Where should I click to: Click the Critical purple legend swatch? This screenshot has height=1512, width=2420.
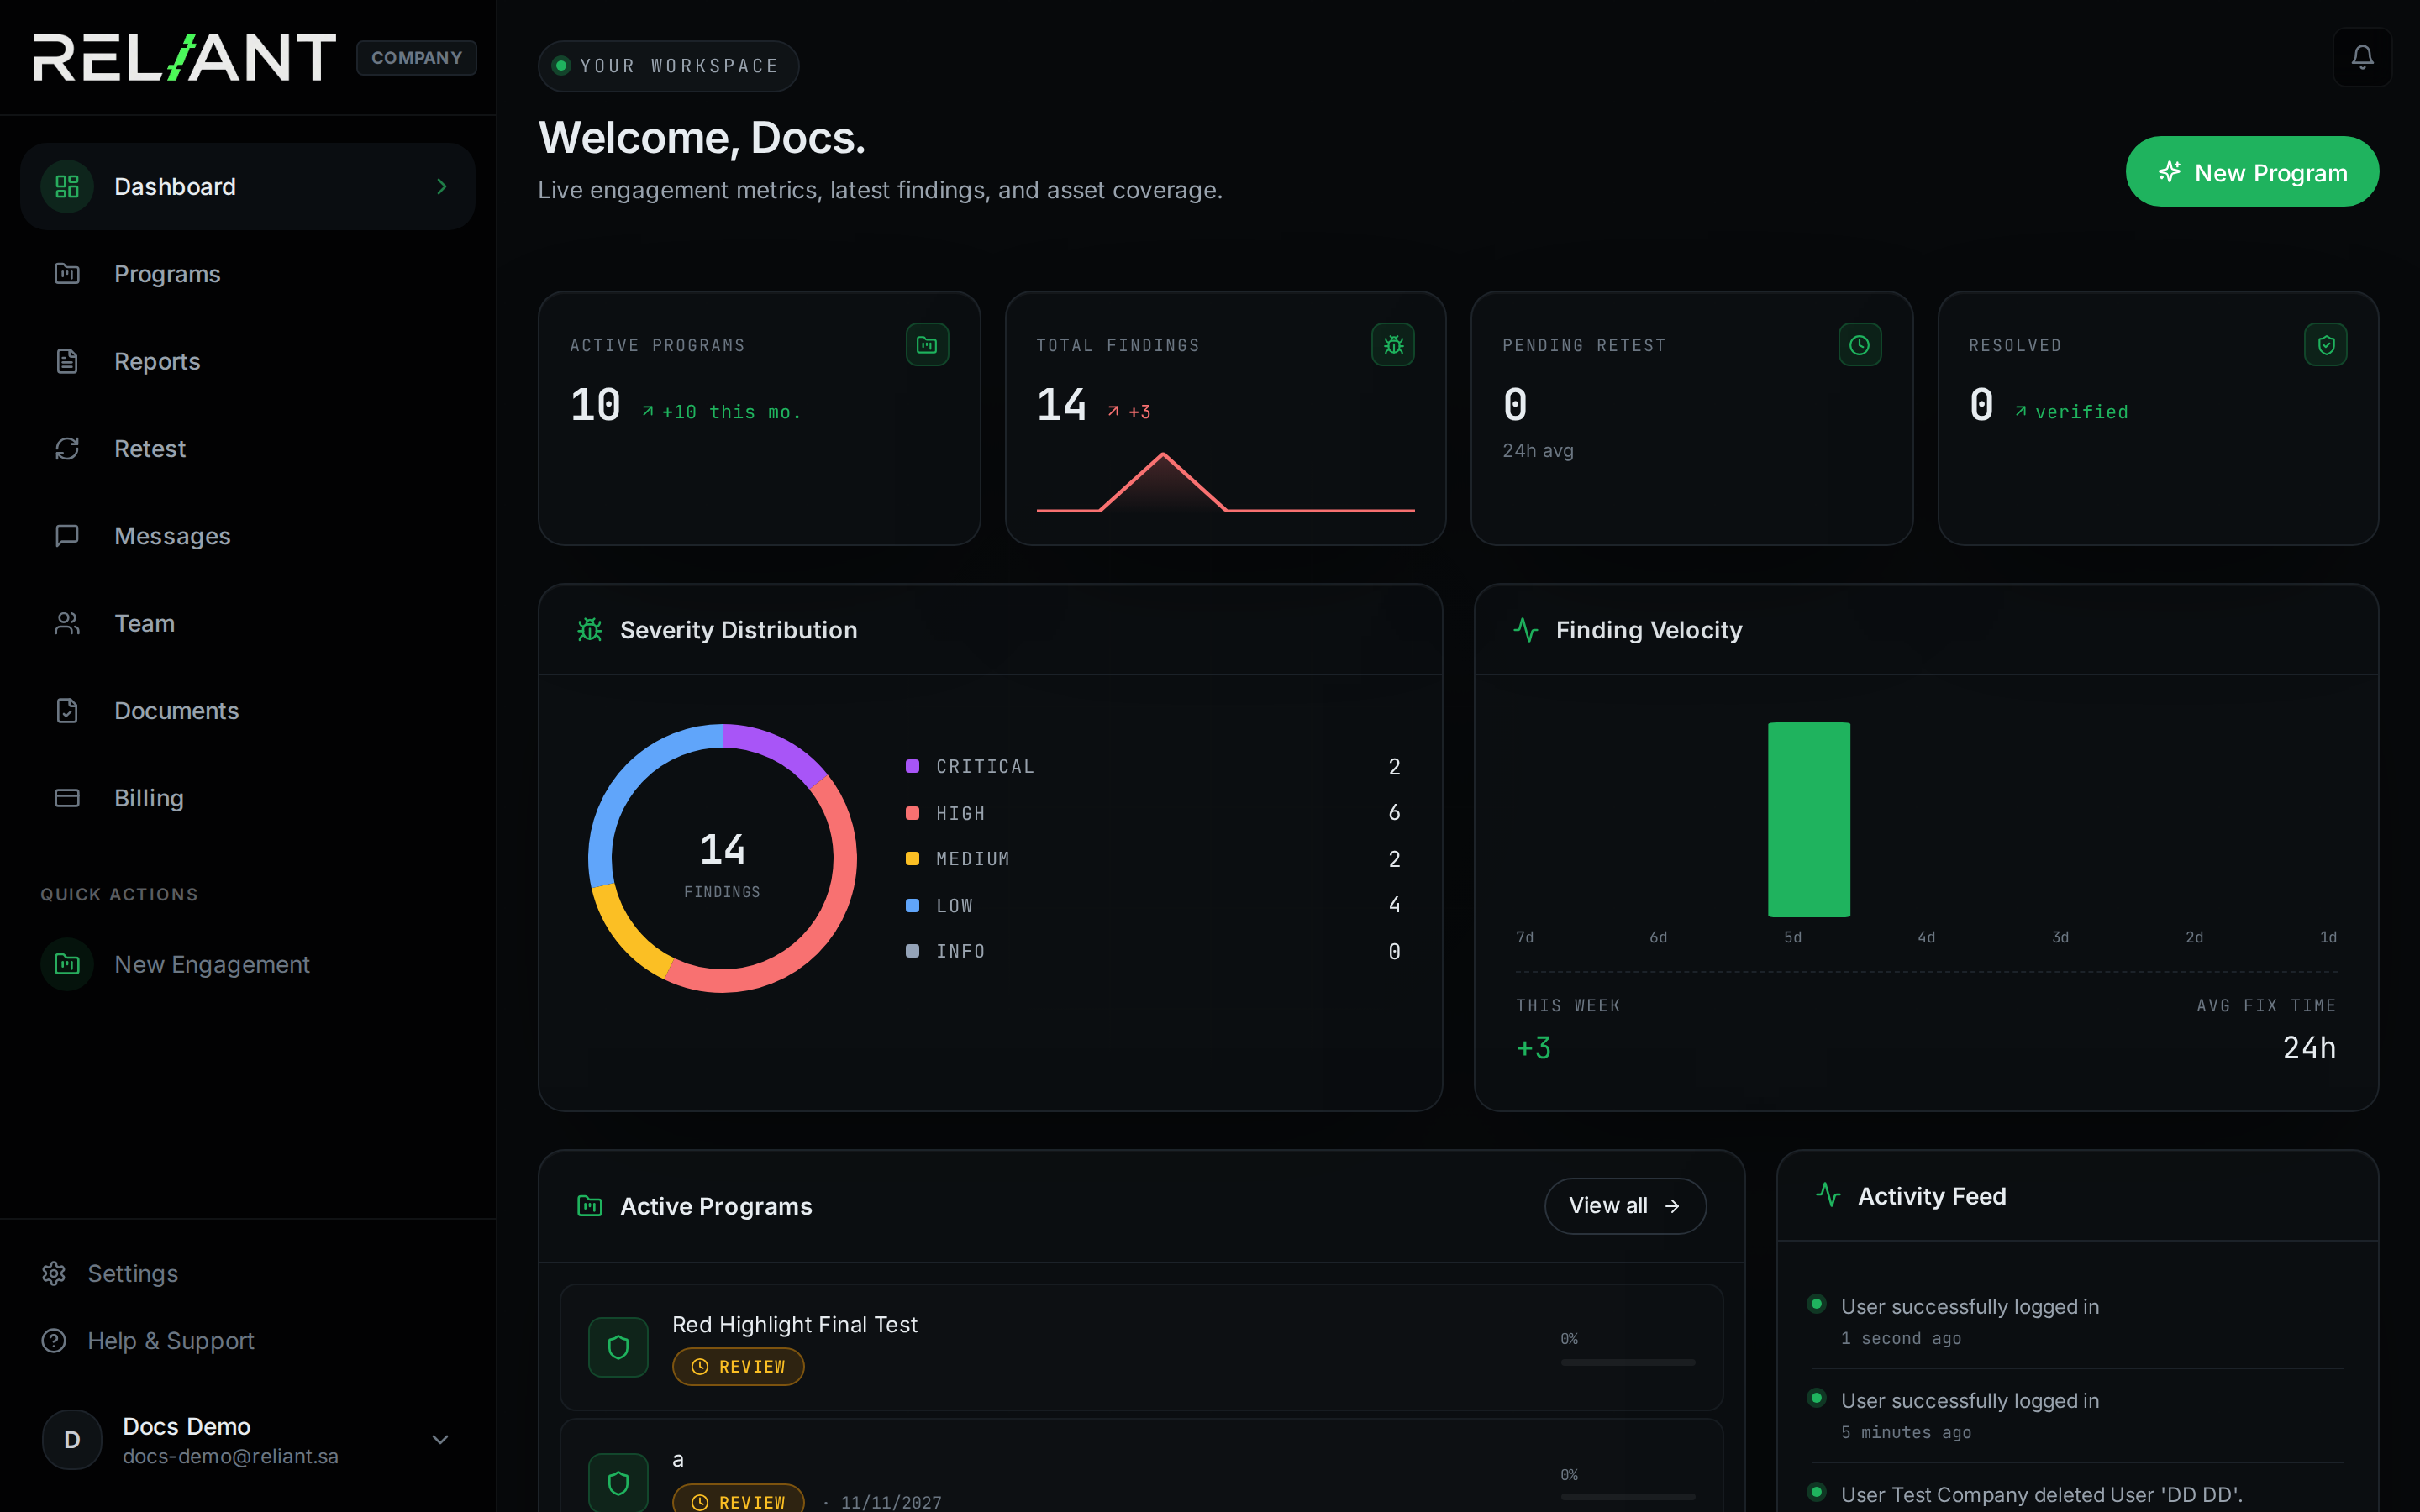pyautogui.click(x=912, y=766)
